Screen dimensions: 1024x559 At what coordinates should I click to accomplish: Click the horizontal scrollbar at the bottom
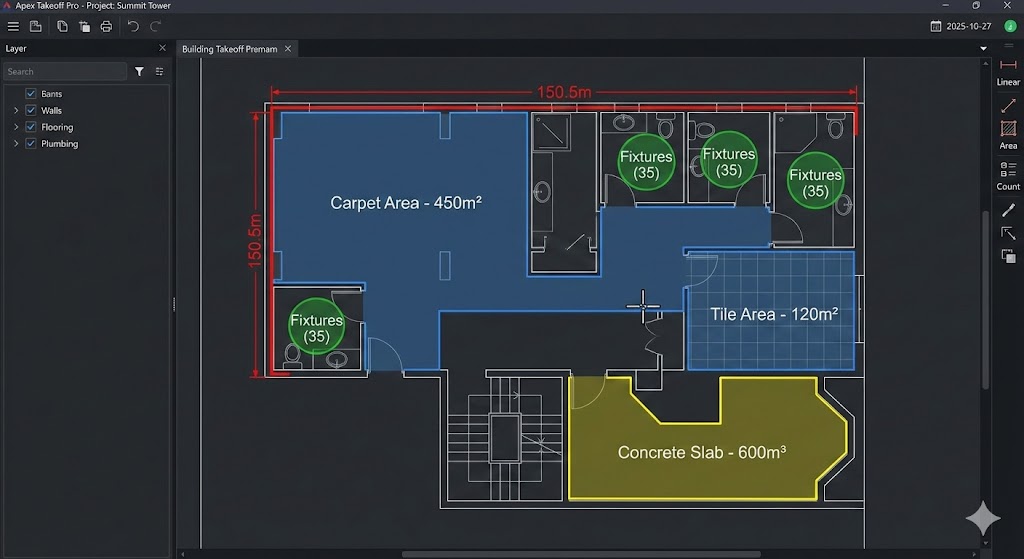coord(580,553)
